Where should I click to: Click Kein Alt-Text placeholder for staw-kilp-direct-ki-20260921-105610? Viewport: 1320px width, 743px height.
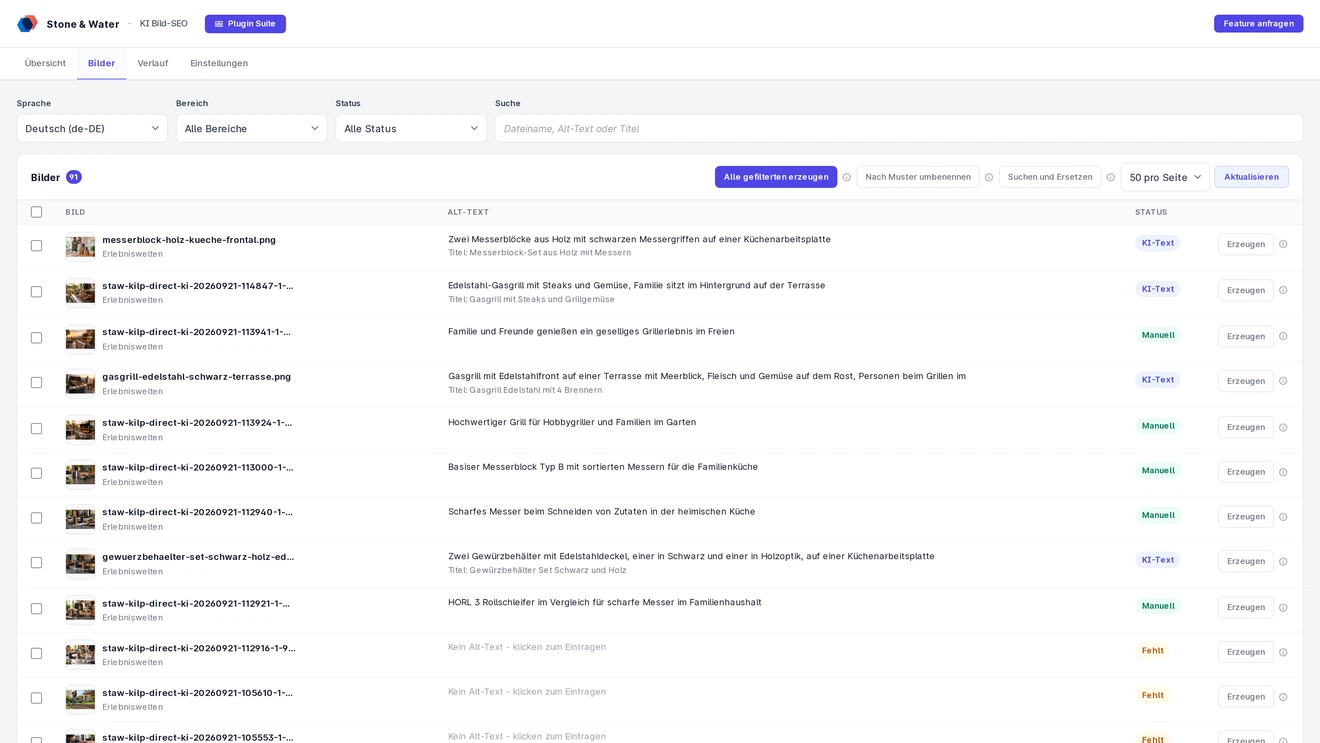(527, 691)
